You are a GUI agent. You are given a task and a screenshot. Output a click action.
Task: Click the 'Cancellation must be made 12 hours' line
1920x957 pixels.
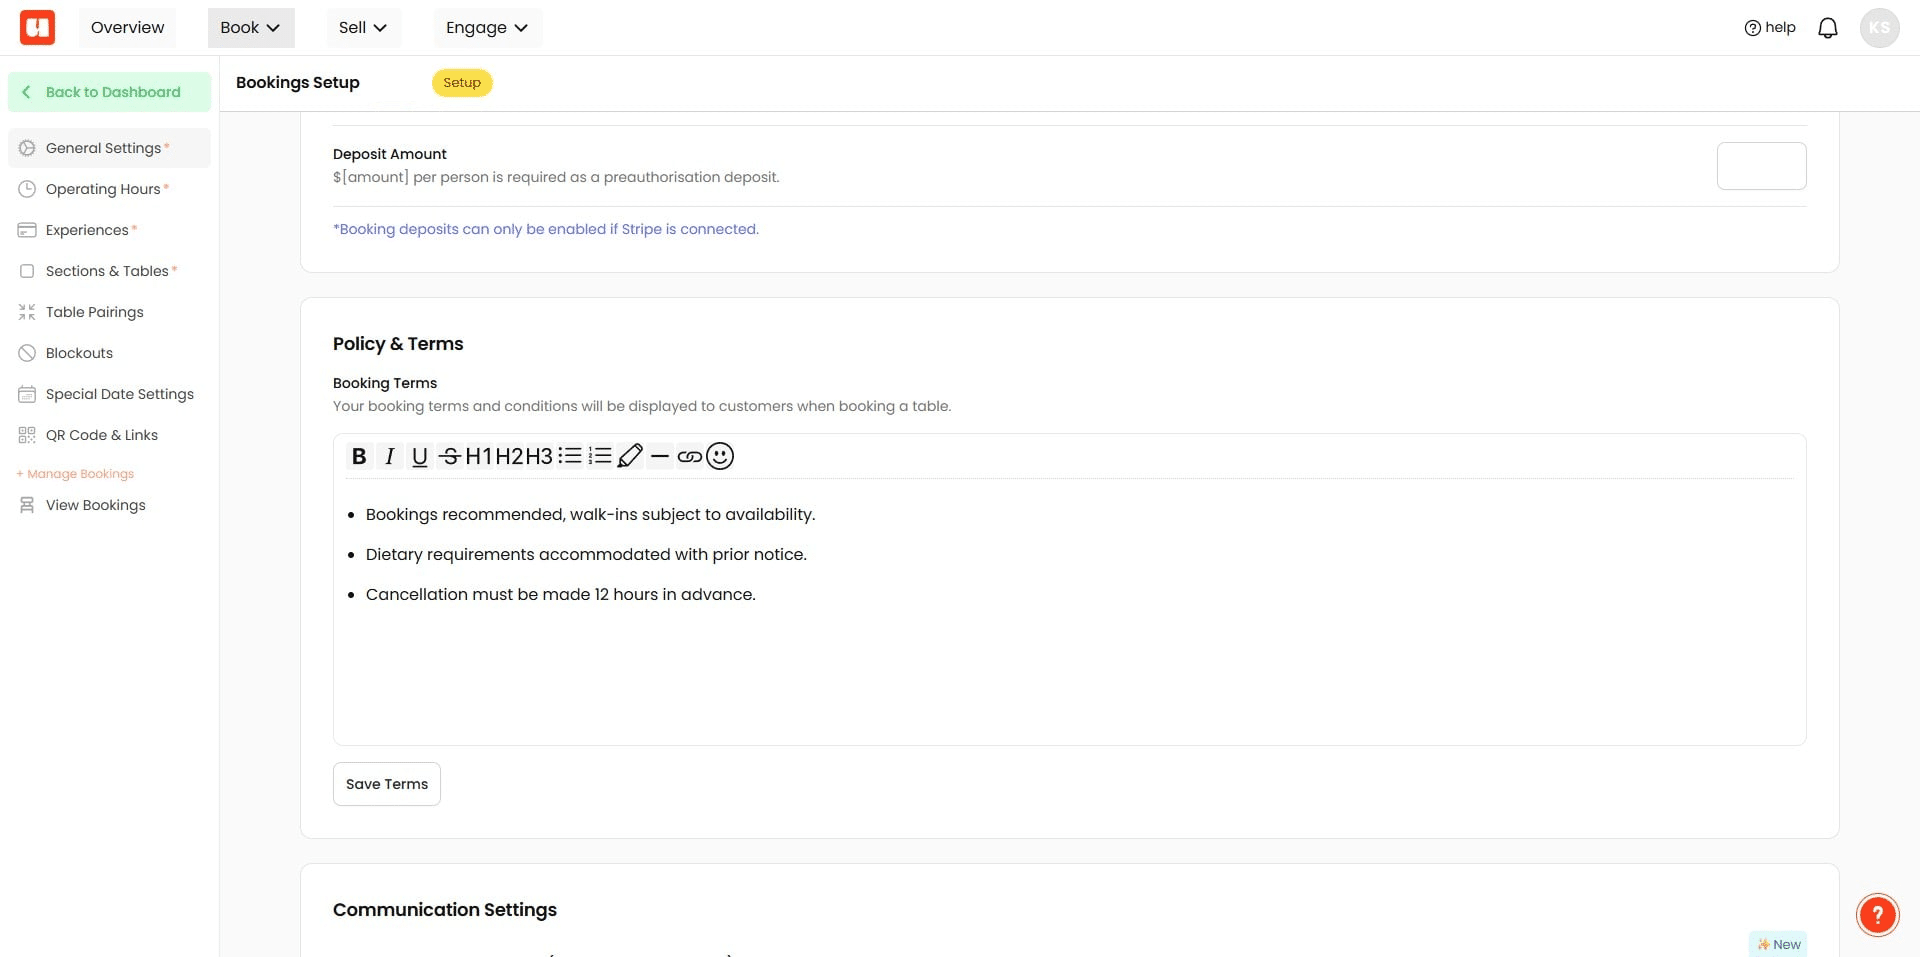pyautogui.click(x=560, y=594)
